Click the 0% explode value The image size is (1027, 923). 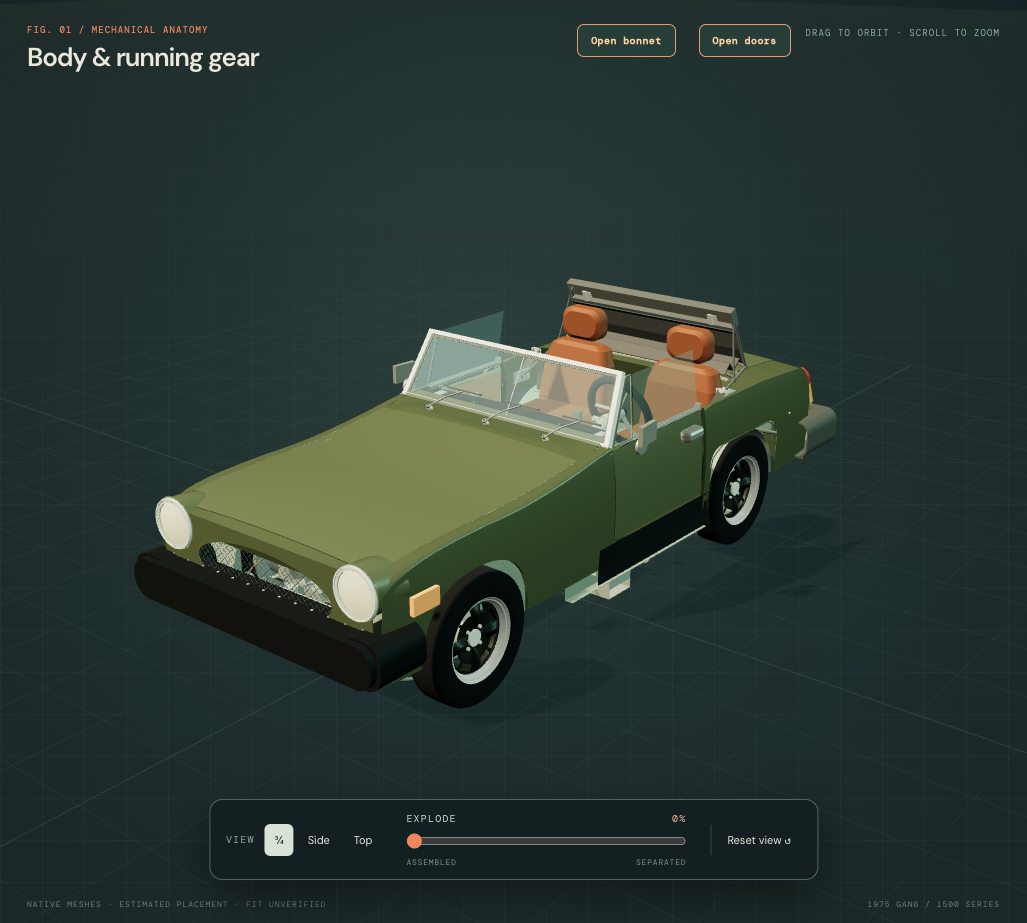click(679, 819)
